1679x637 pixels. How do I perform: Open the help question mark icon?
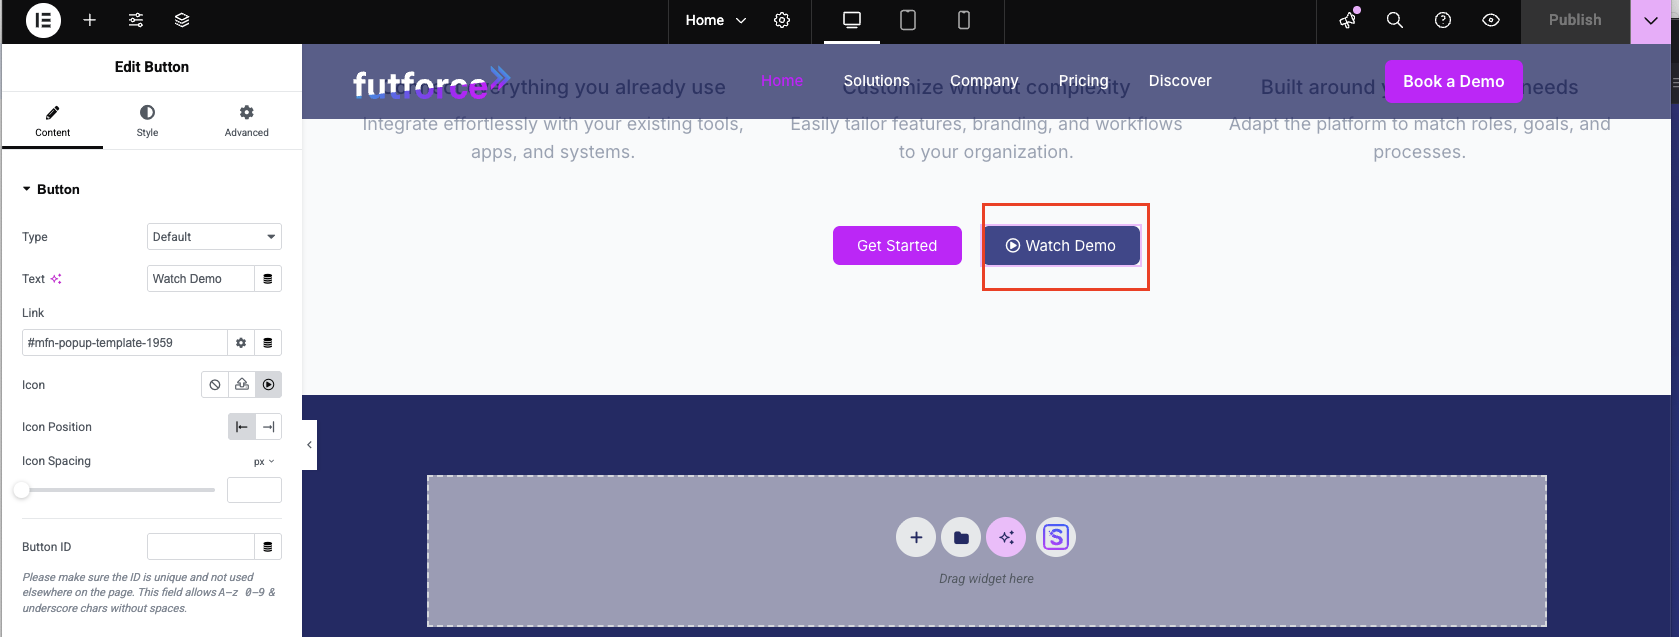pos(1443,20)
